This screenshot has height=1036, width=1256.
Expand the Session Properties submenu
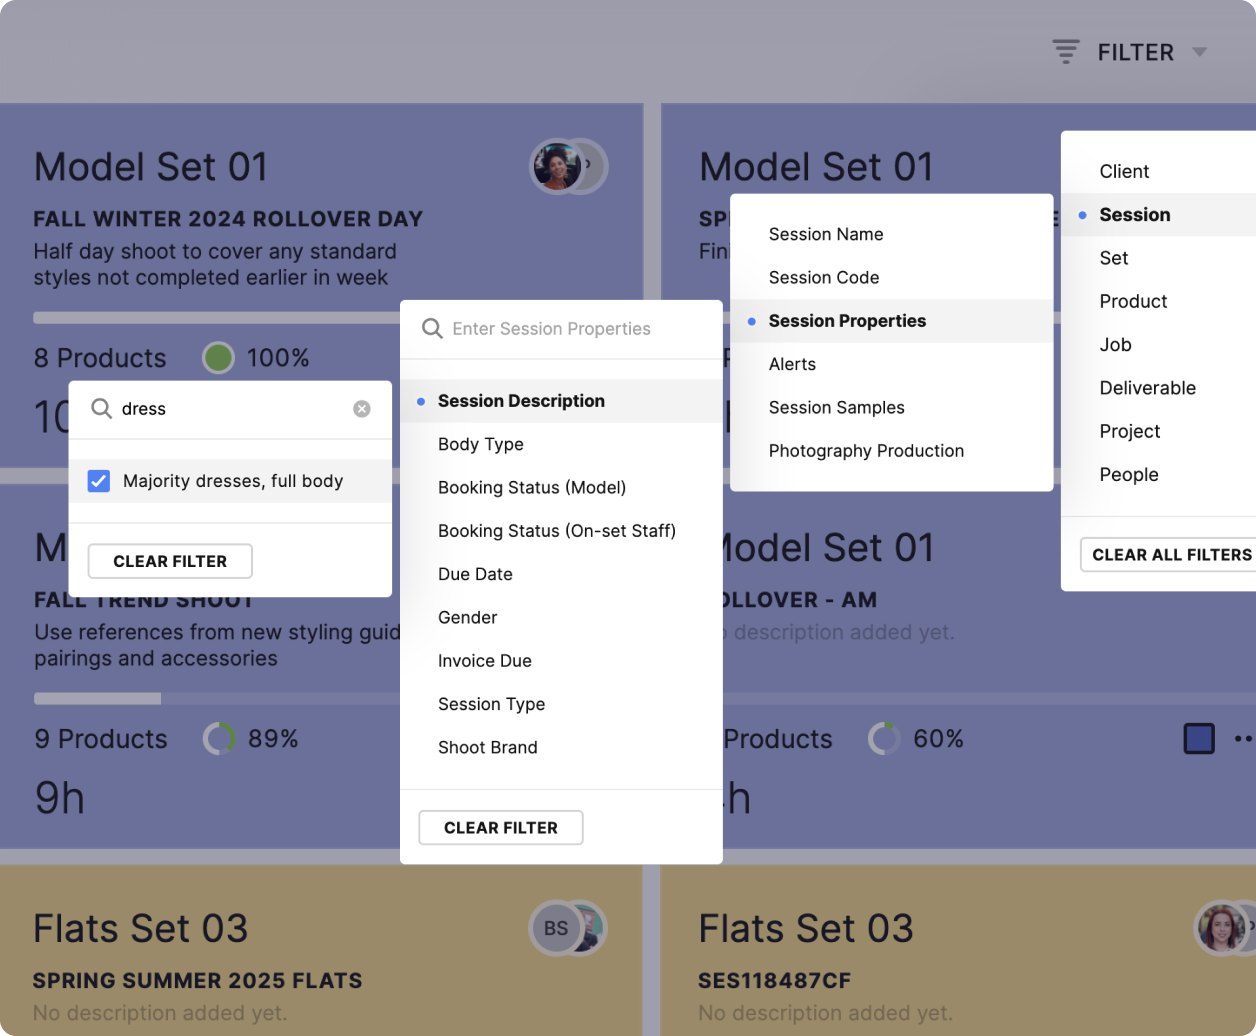[847, 321]
